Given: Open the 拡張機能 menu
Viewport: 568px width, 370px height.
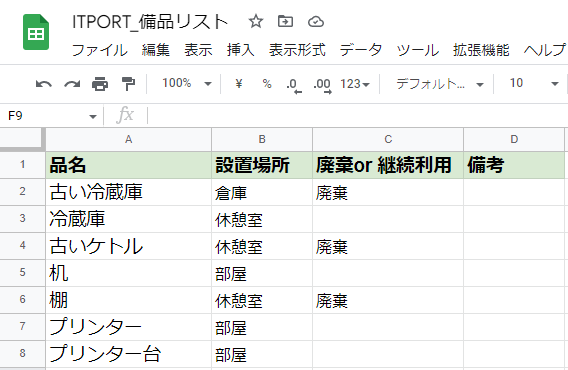Looking at the screenshot, I should pos(481,50).
